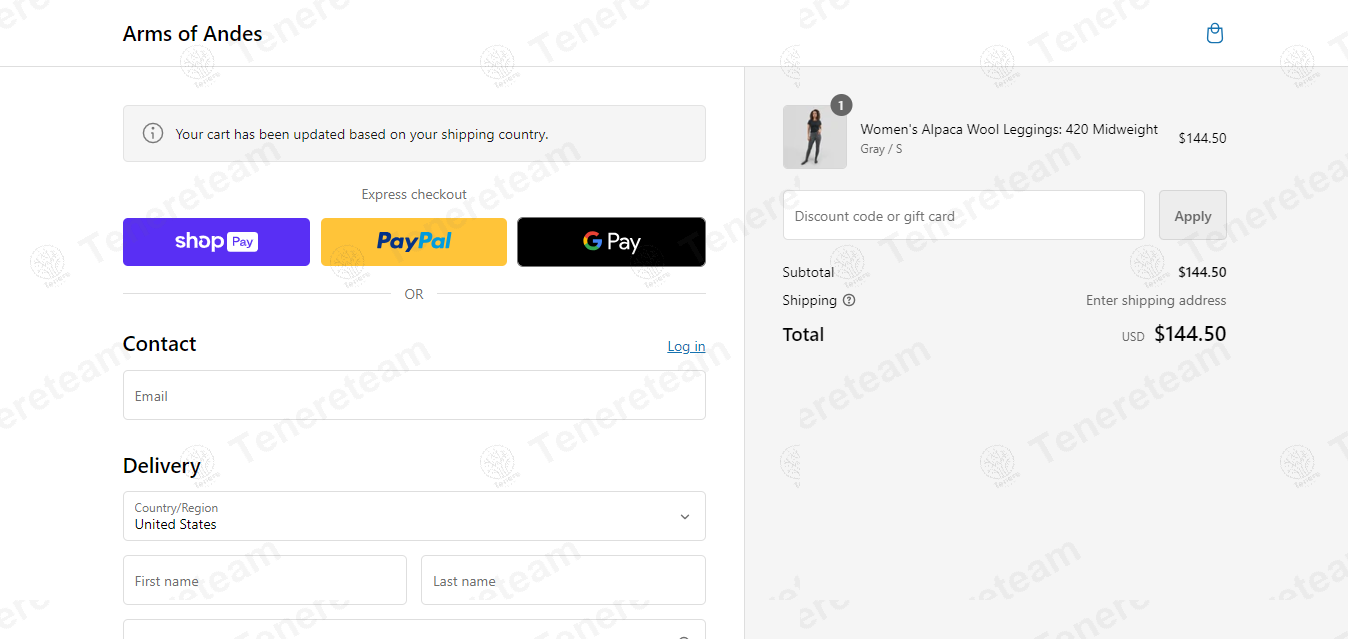Follow the Log in link
This screenshot has height=639, width=1348.
[686, 347]
